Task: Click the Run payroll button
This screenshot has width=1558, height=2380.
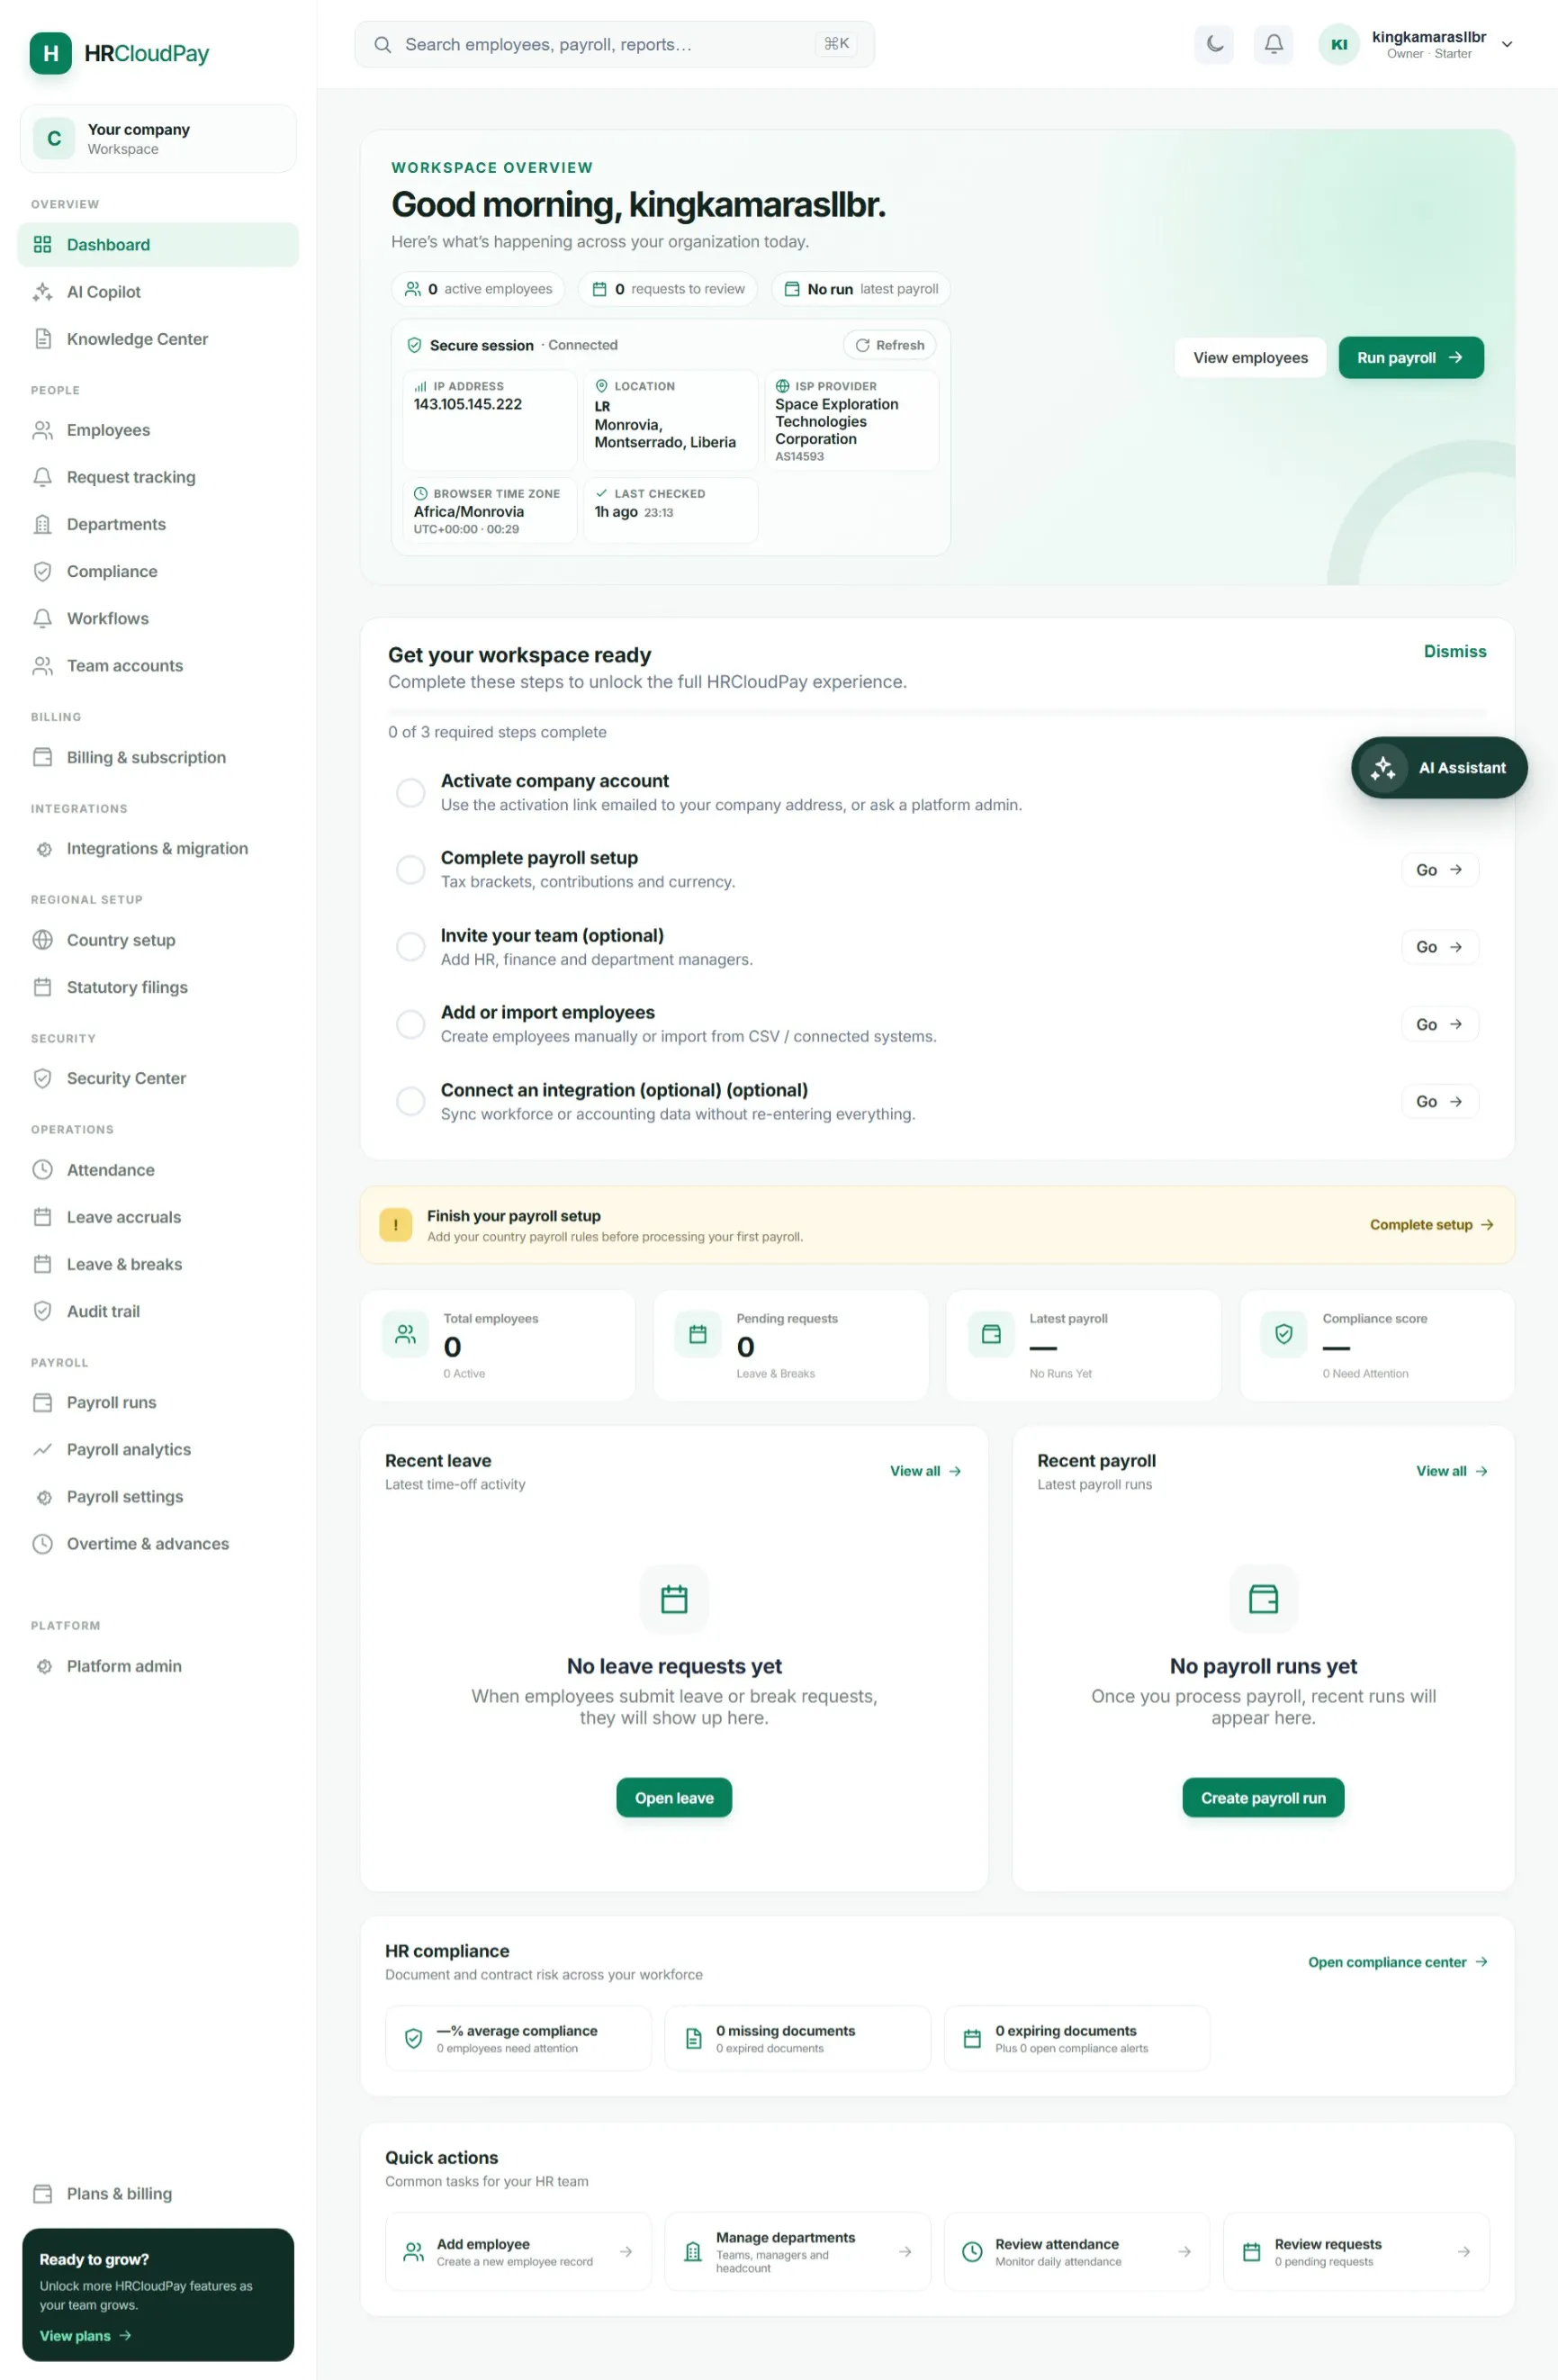Action: [1410, 358]
